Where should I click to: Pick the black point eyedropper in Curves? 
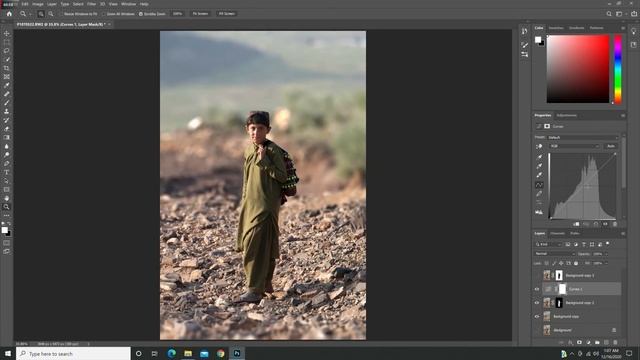[x=539, y=157]
